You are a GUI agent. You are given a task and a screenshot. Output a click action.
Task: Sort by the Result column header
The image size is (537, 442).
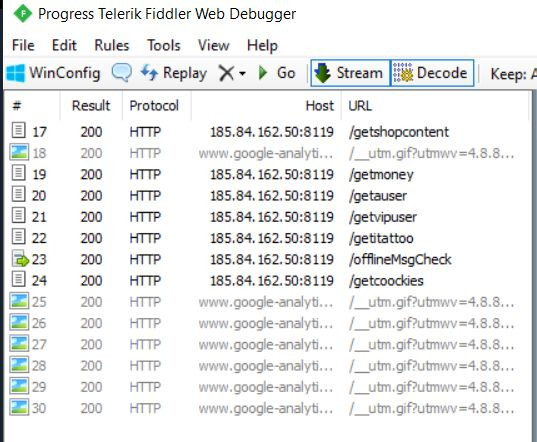tap(91, 105)
